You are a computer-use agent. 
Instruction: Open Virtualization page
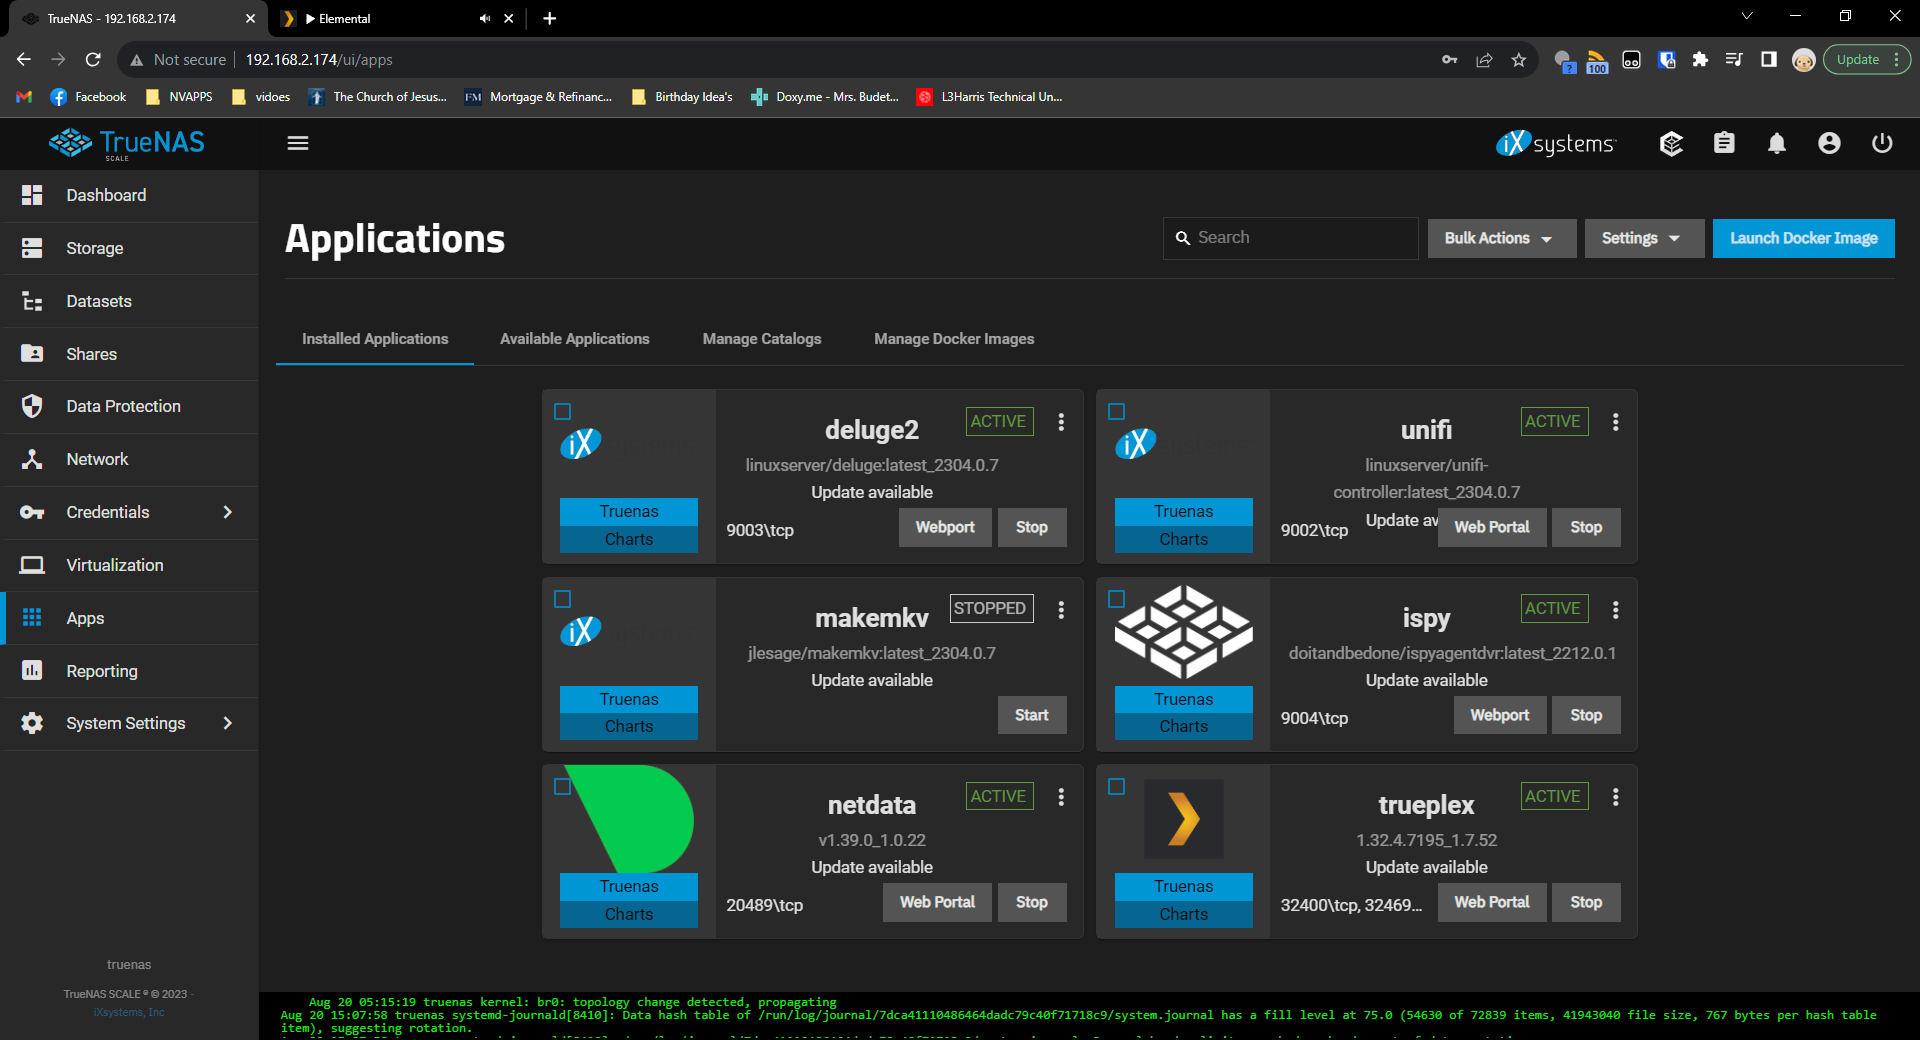click(x=129, y=565)
